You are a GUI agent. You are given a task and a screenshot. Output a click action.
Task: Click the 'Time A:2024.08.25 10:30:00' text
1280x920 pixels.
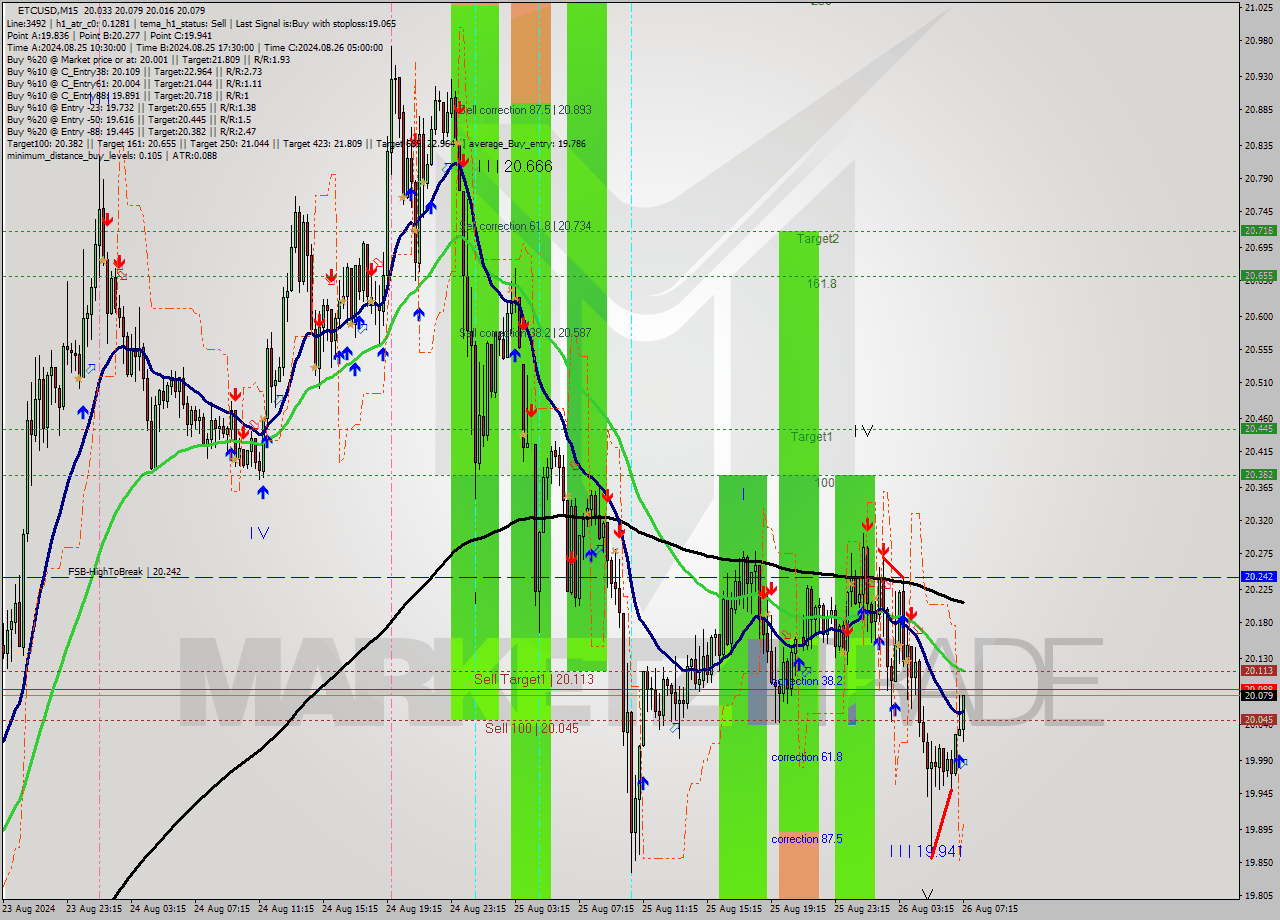[x=66, y=47]
